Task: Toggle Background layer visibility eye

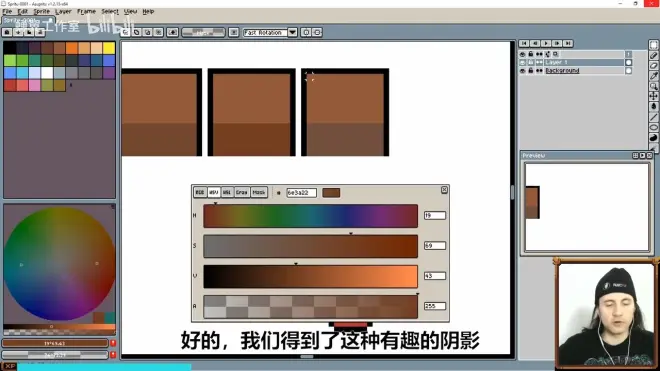Action: [522, 71]
